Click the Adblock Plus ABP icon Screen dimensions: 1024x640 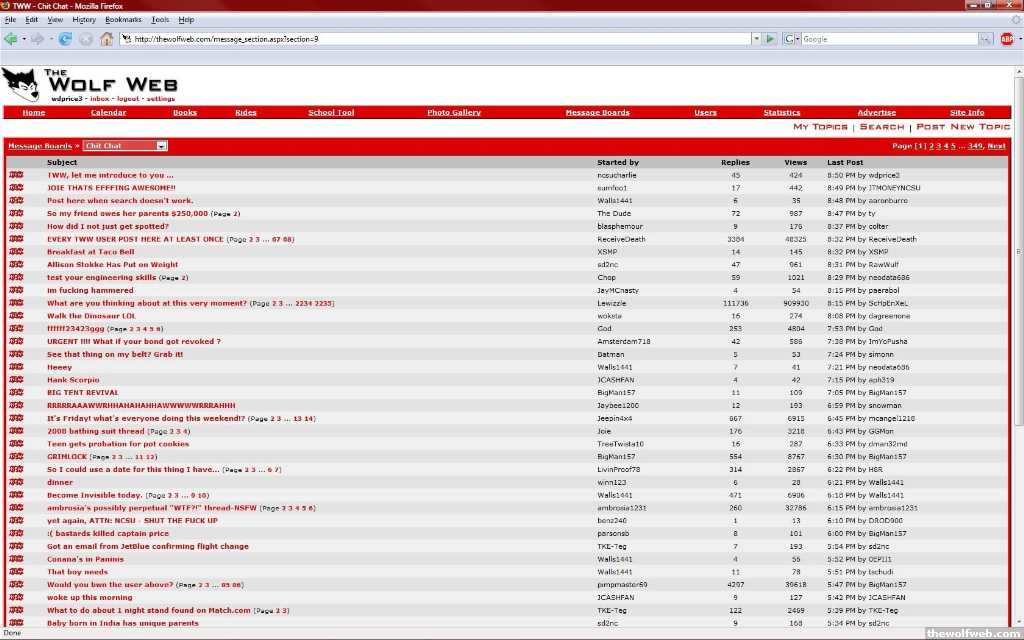[1007, 39]
